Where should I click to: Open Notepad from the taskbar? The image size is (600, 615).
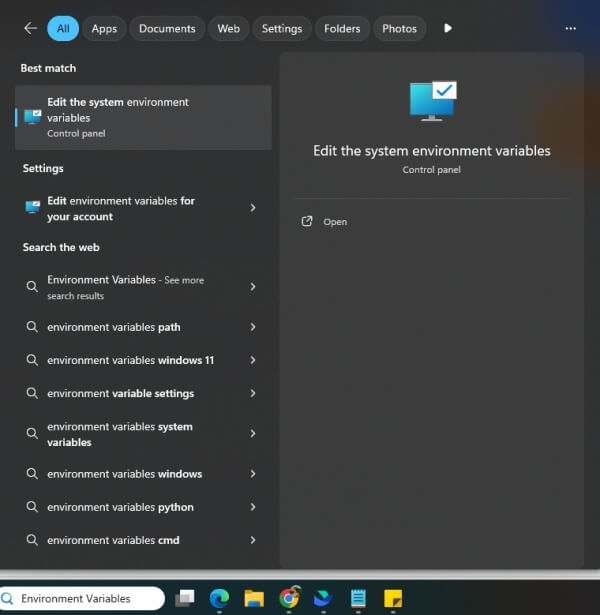[358, 599]
